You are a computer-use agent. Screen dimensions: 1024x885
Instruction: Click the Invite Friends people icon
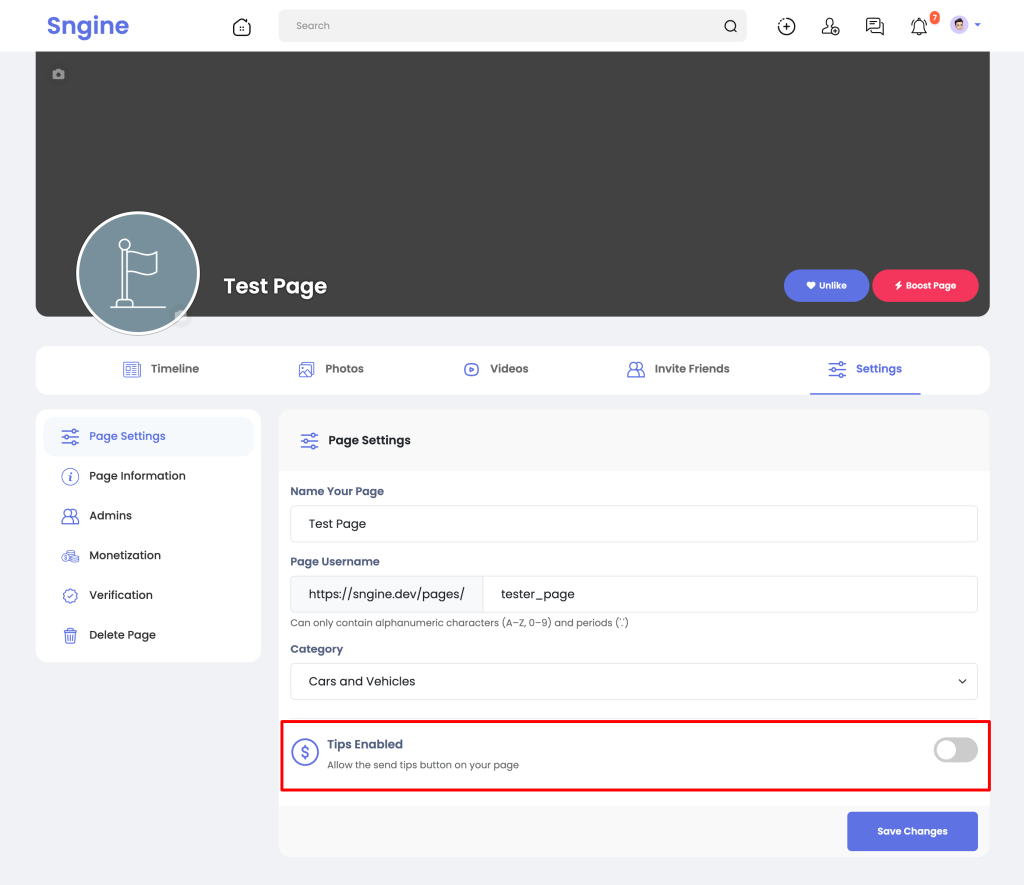(x=635, y=370)
